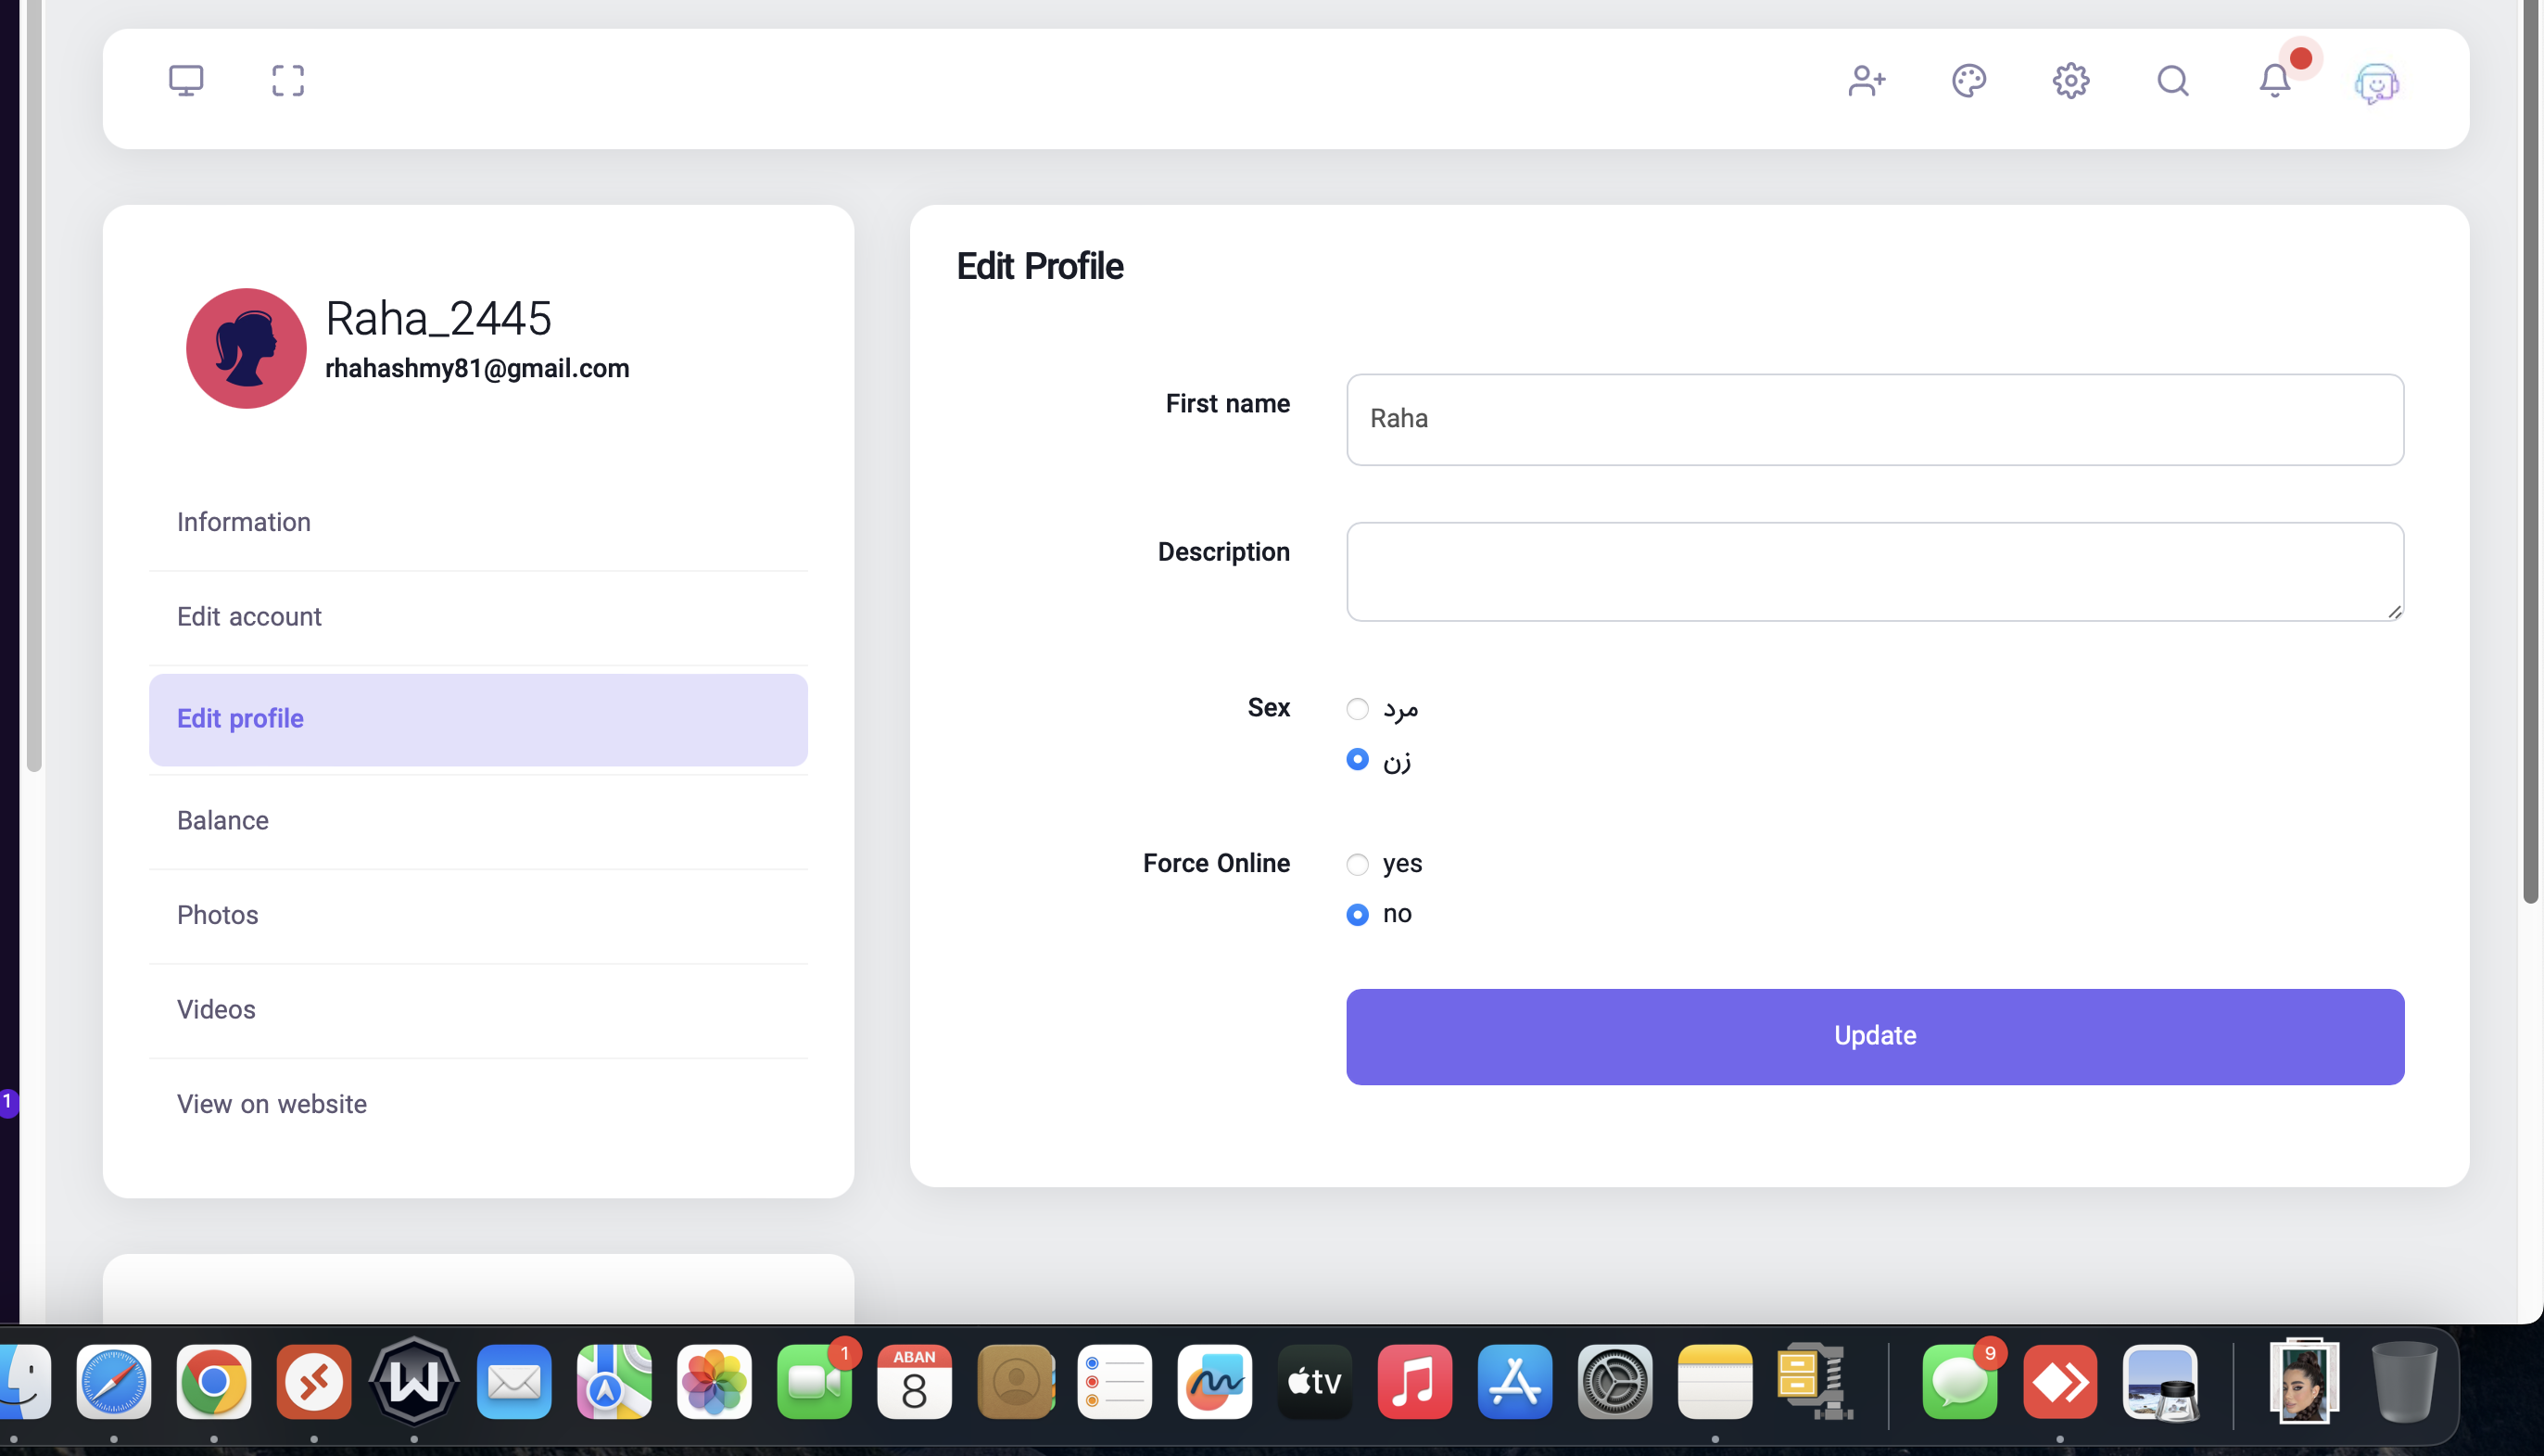Click the user avatar in header
The image size is (2544, 1456).
click(x=2376, y=83)
